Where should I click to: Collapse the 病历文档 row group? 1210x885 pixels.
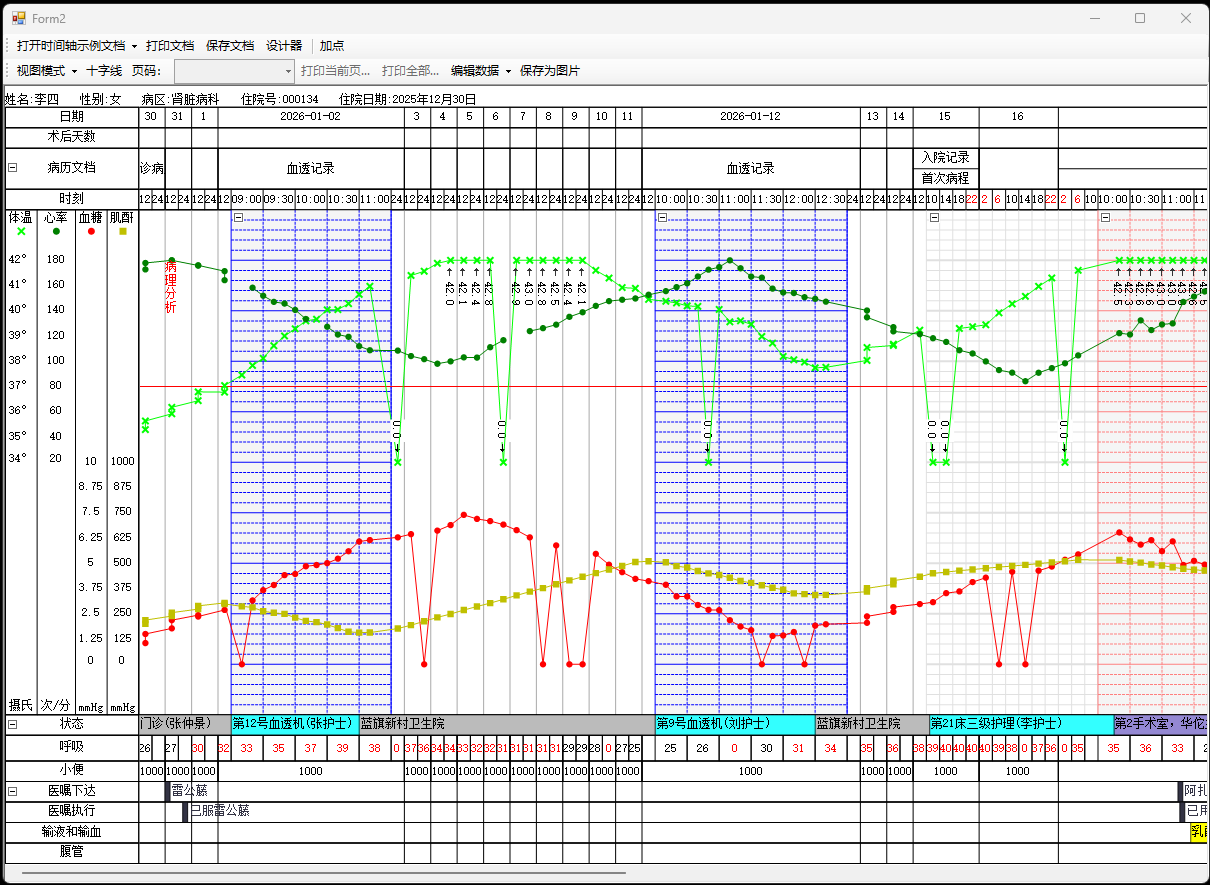point(13,168)
